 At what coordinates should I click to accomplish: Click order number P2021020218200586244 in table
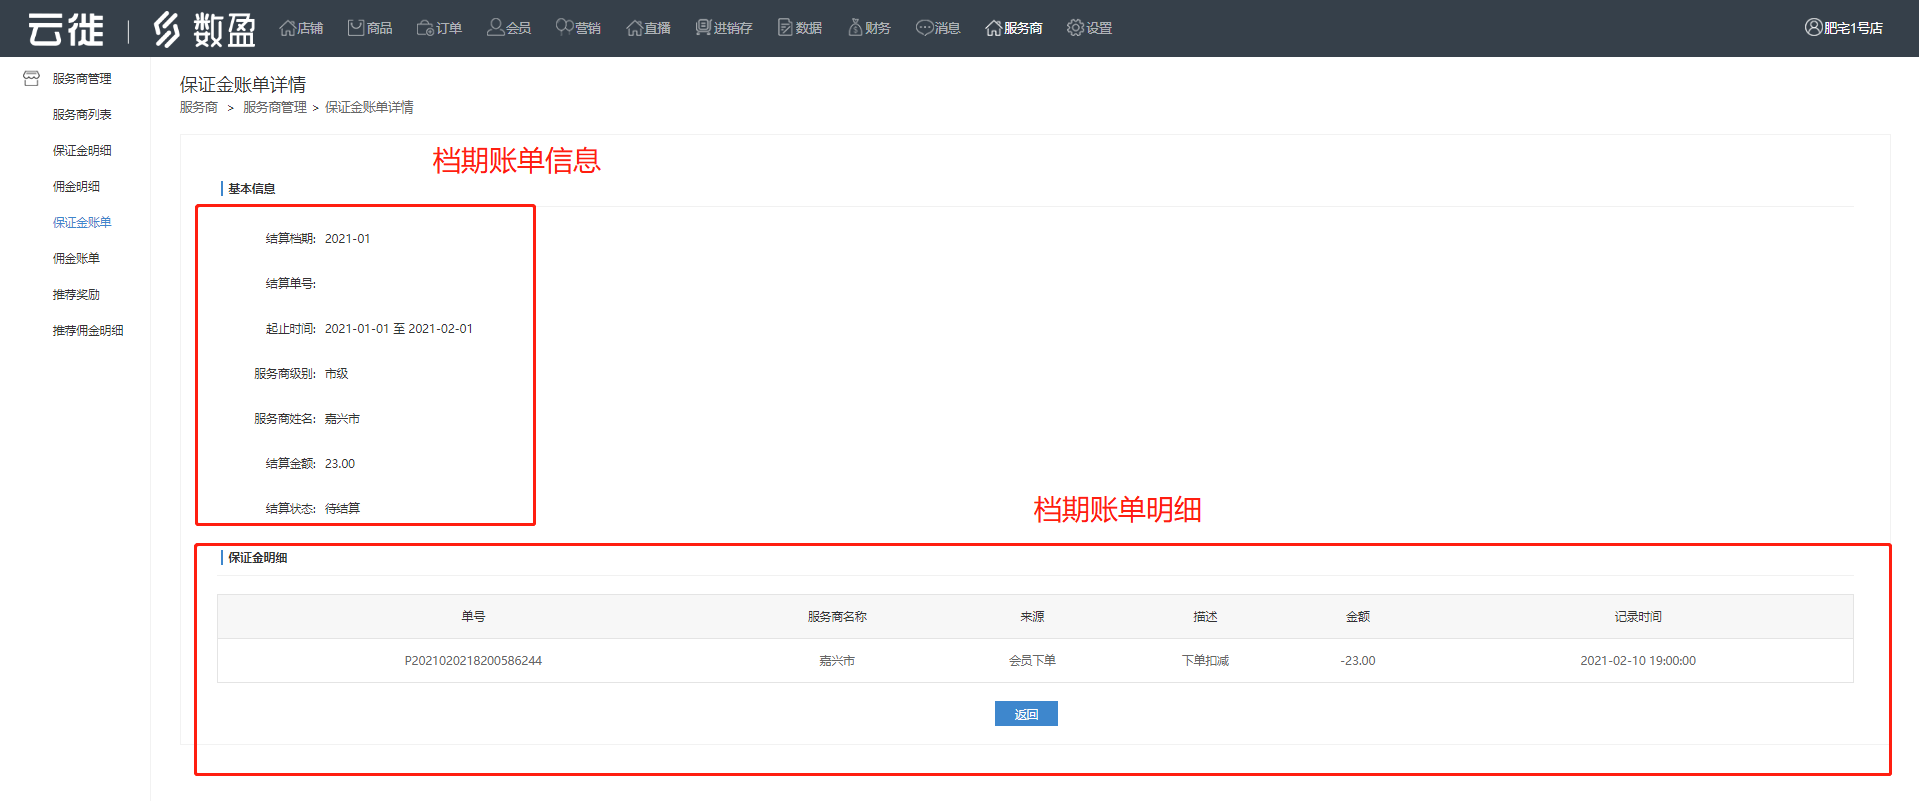click(473, 661)
